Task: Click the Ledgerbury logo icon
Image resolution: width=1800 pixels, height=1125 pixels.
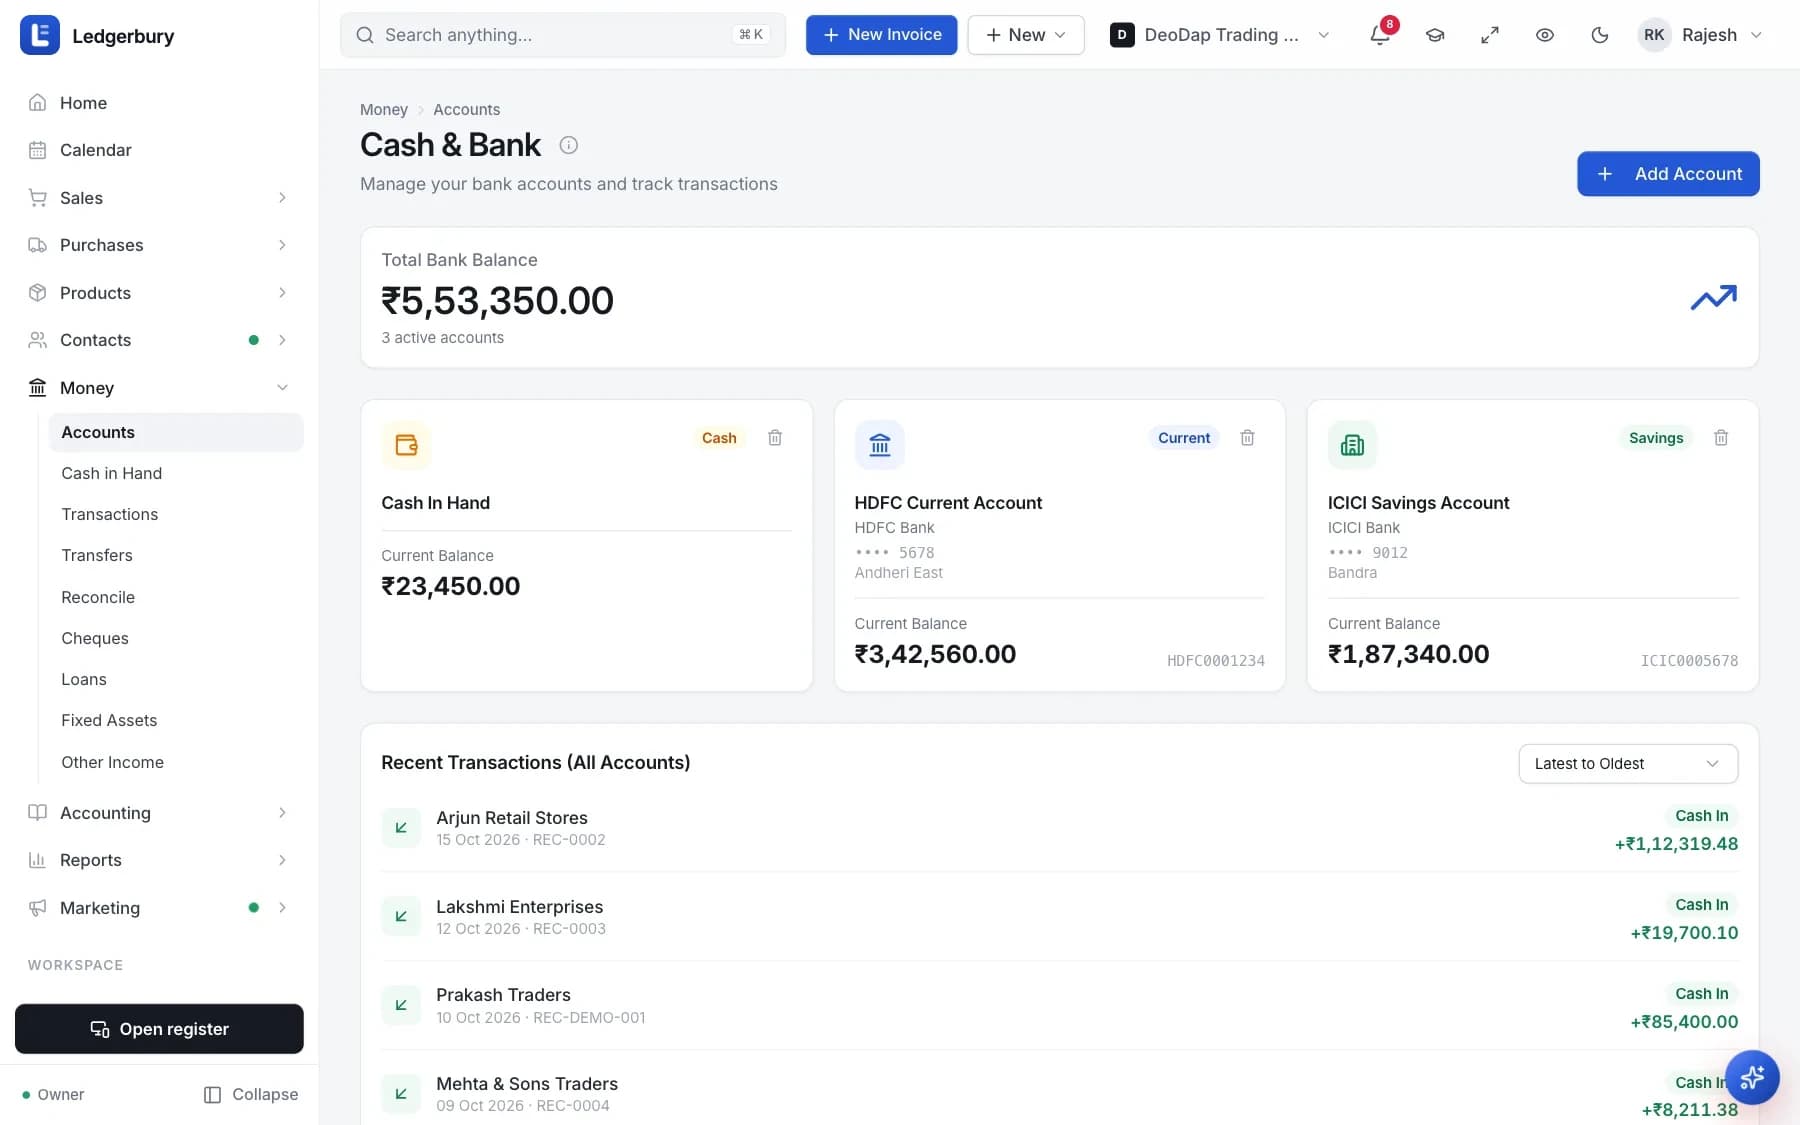Action: (x=40, y=35)
